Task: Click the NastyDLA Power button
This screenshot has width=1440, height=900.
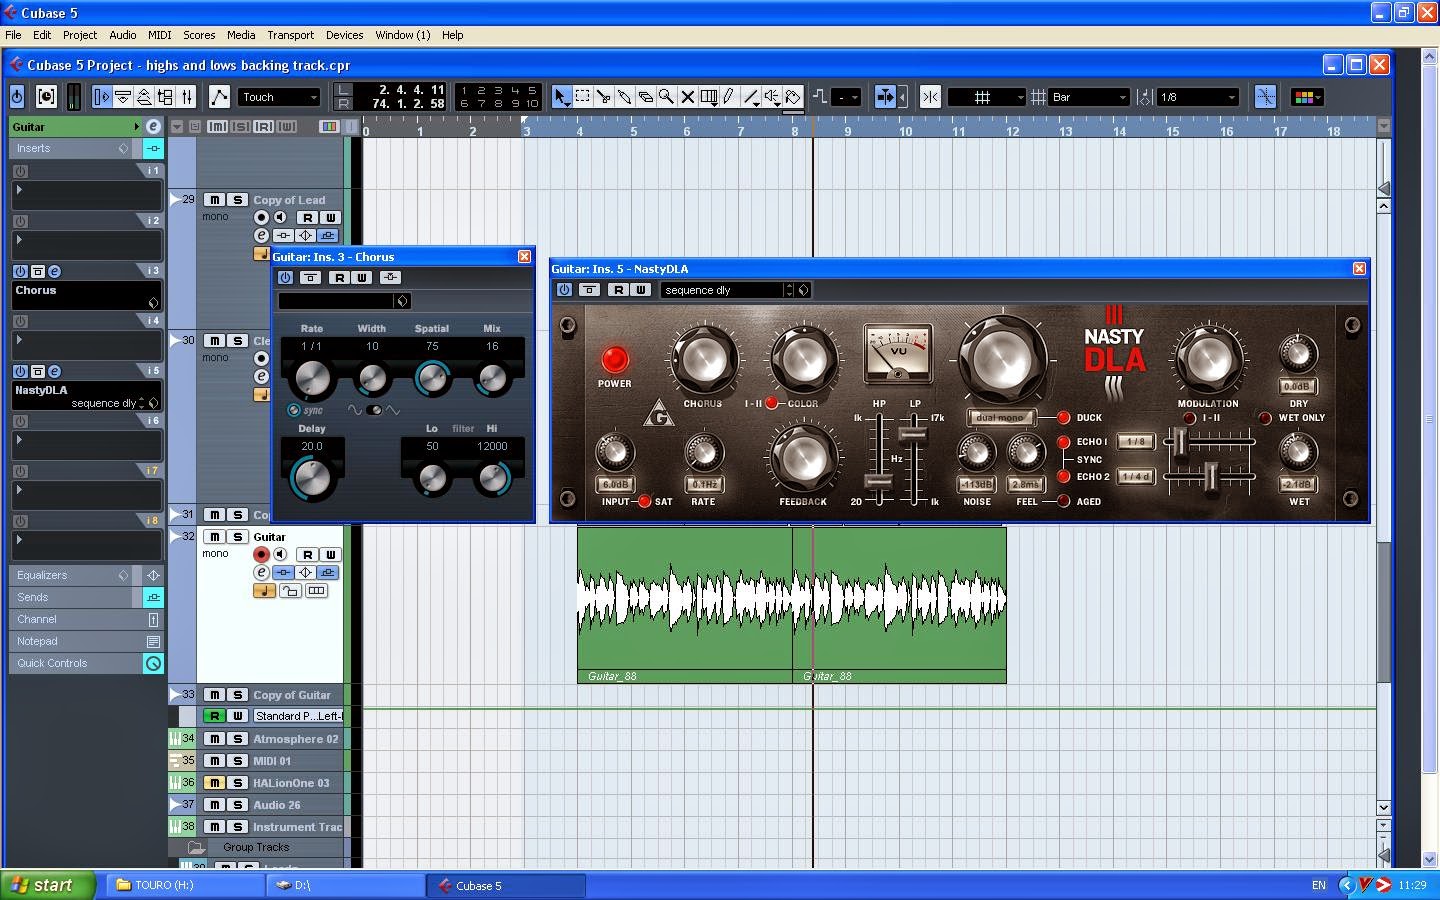Action: click(614, 359)
